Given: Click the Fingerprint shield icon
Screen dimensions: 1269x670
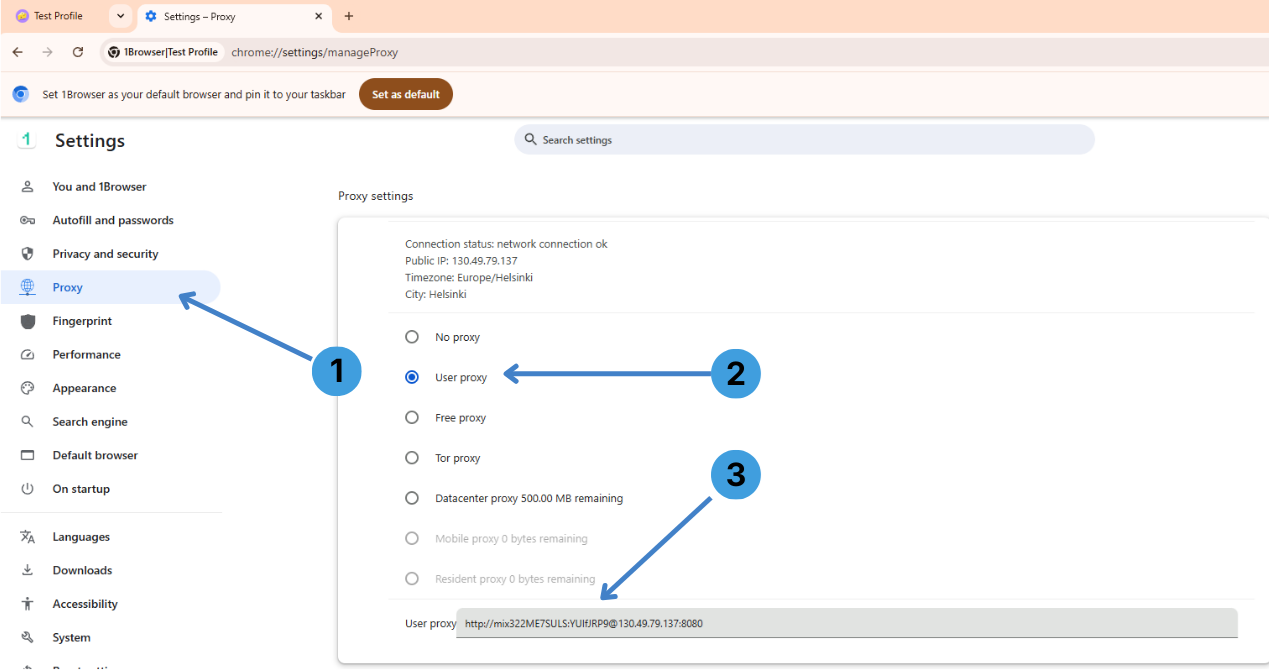Looking at the screenshot, I should pyautogui.click(x=28, y=321).
